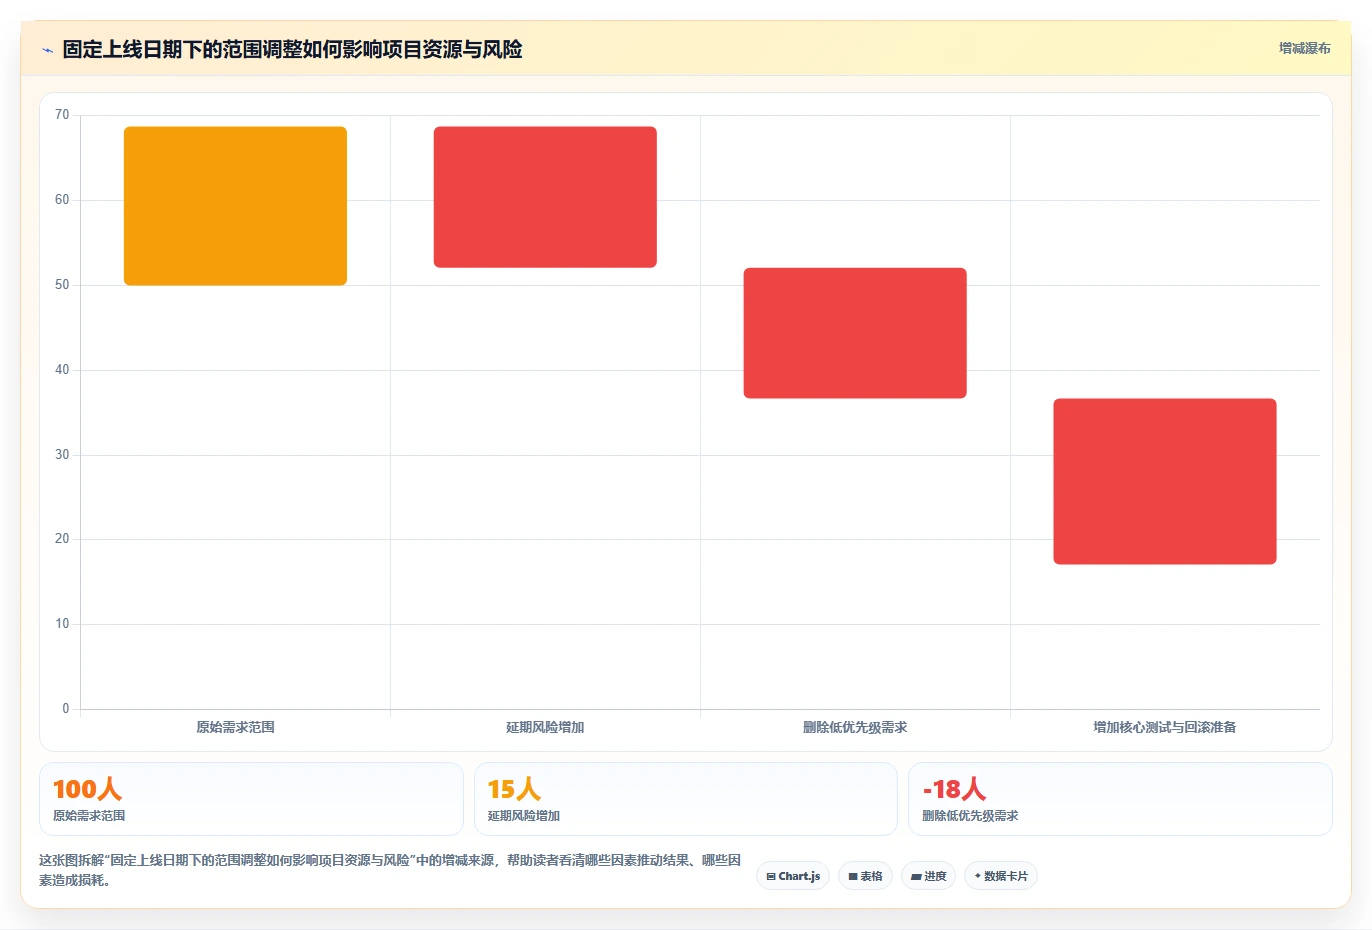
Task: Click the chart title 固定上线日期下的范围调整
Action: [x=292, y=50]
